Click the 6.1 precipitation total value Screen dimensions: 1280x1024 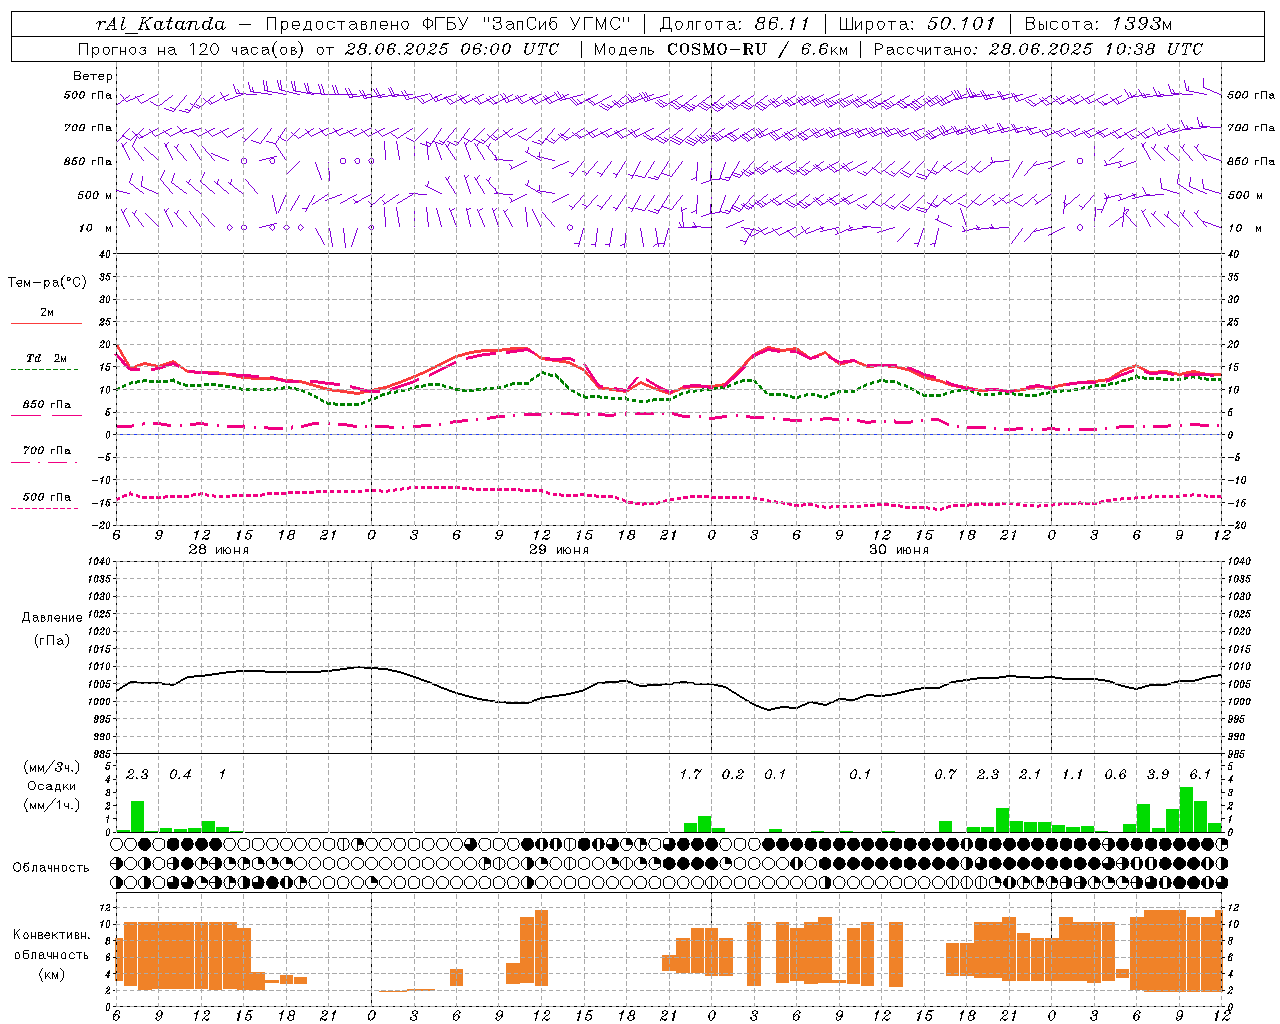[x=1200, y=775]
